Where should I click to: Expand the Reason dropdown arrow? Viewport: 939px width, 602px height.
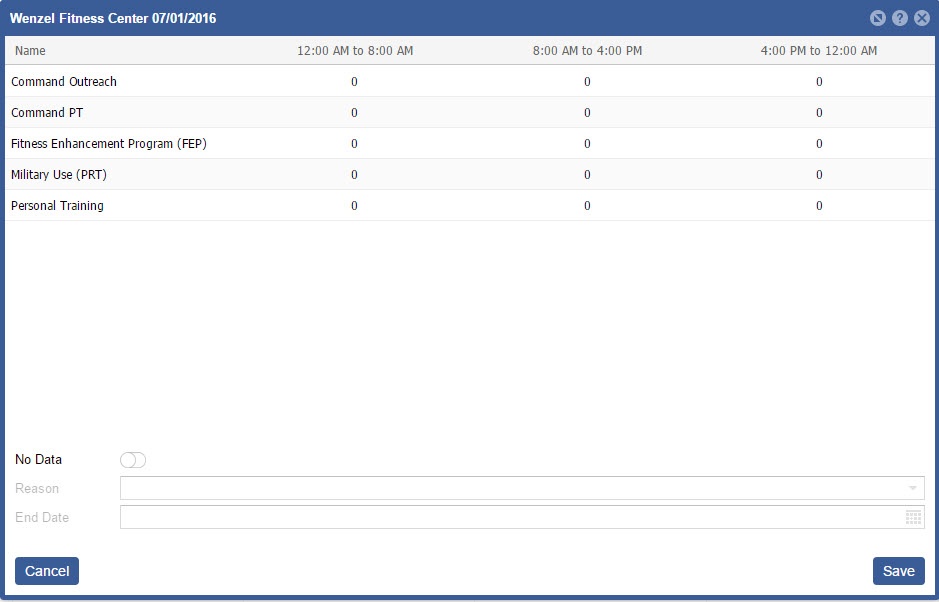coord(912,489)
